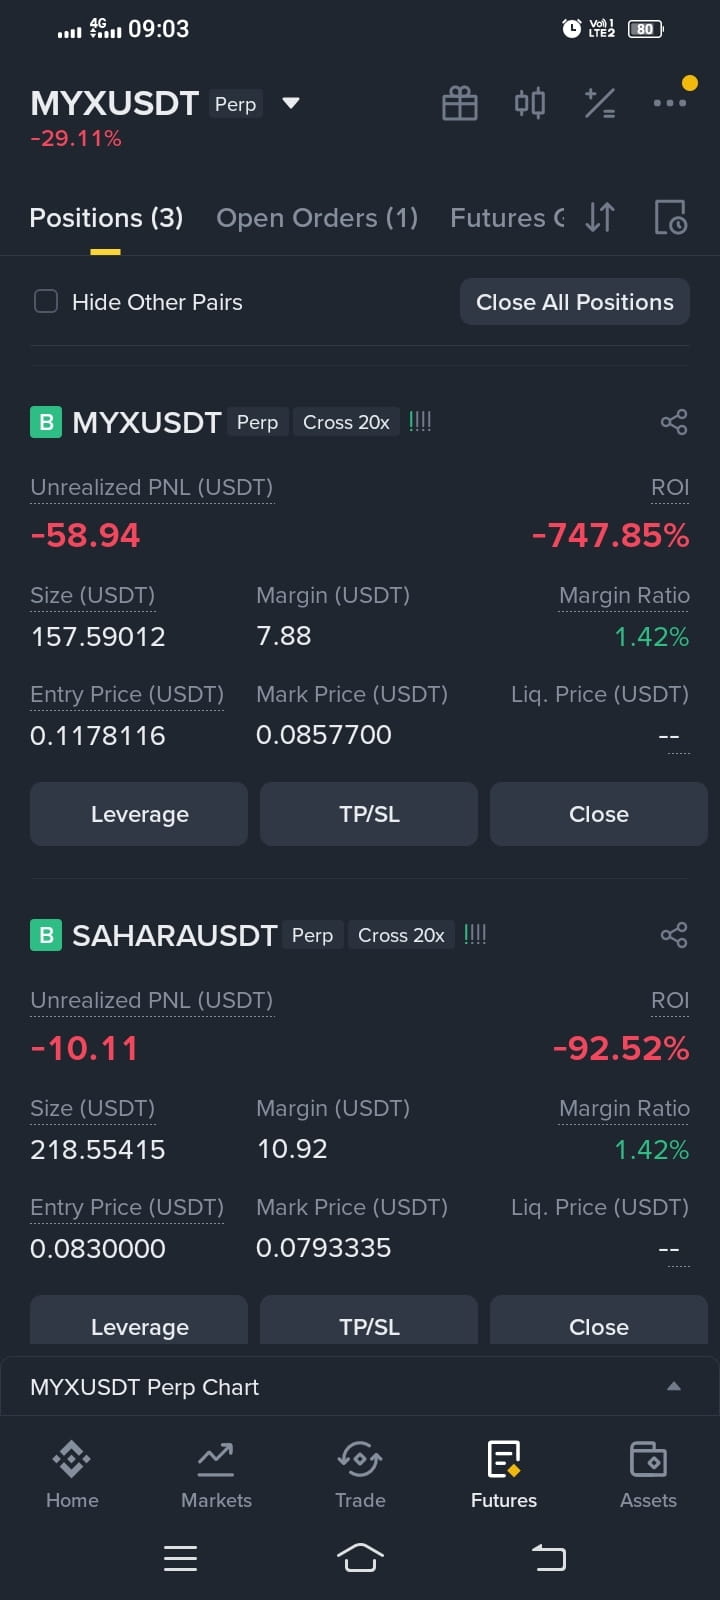Screen dimensions: 720x1600
Task: Set TP/SL for the MYXUSDT position
Action: click(369, 814)
